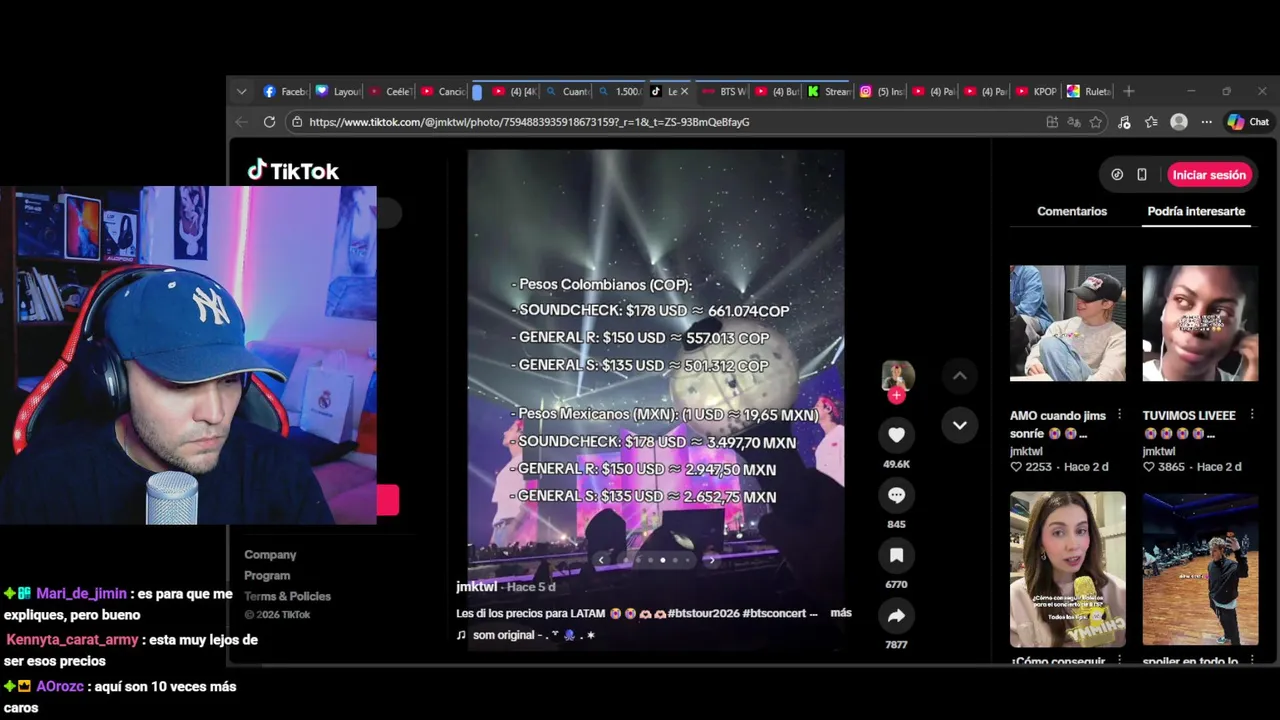Open the 'AMO cuando jims sonríe' video thumbnail

coord(1067,323)
